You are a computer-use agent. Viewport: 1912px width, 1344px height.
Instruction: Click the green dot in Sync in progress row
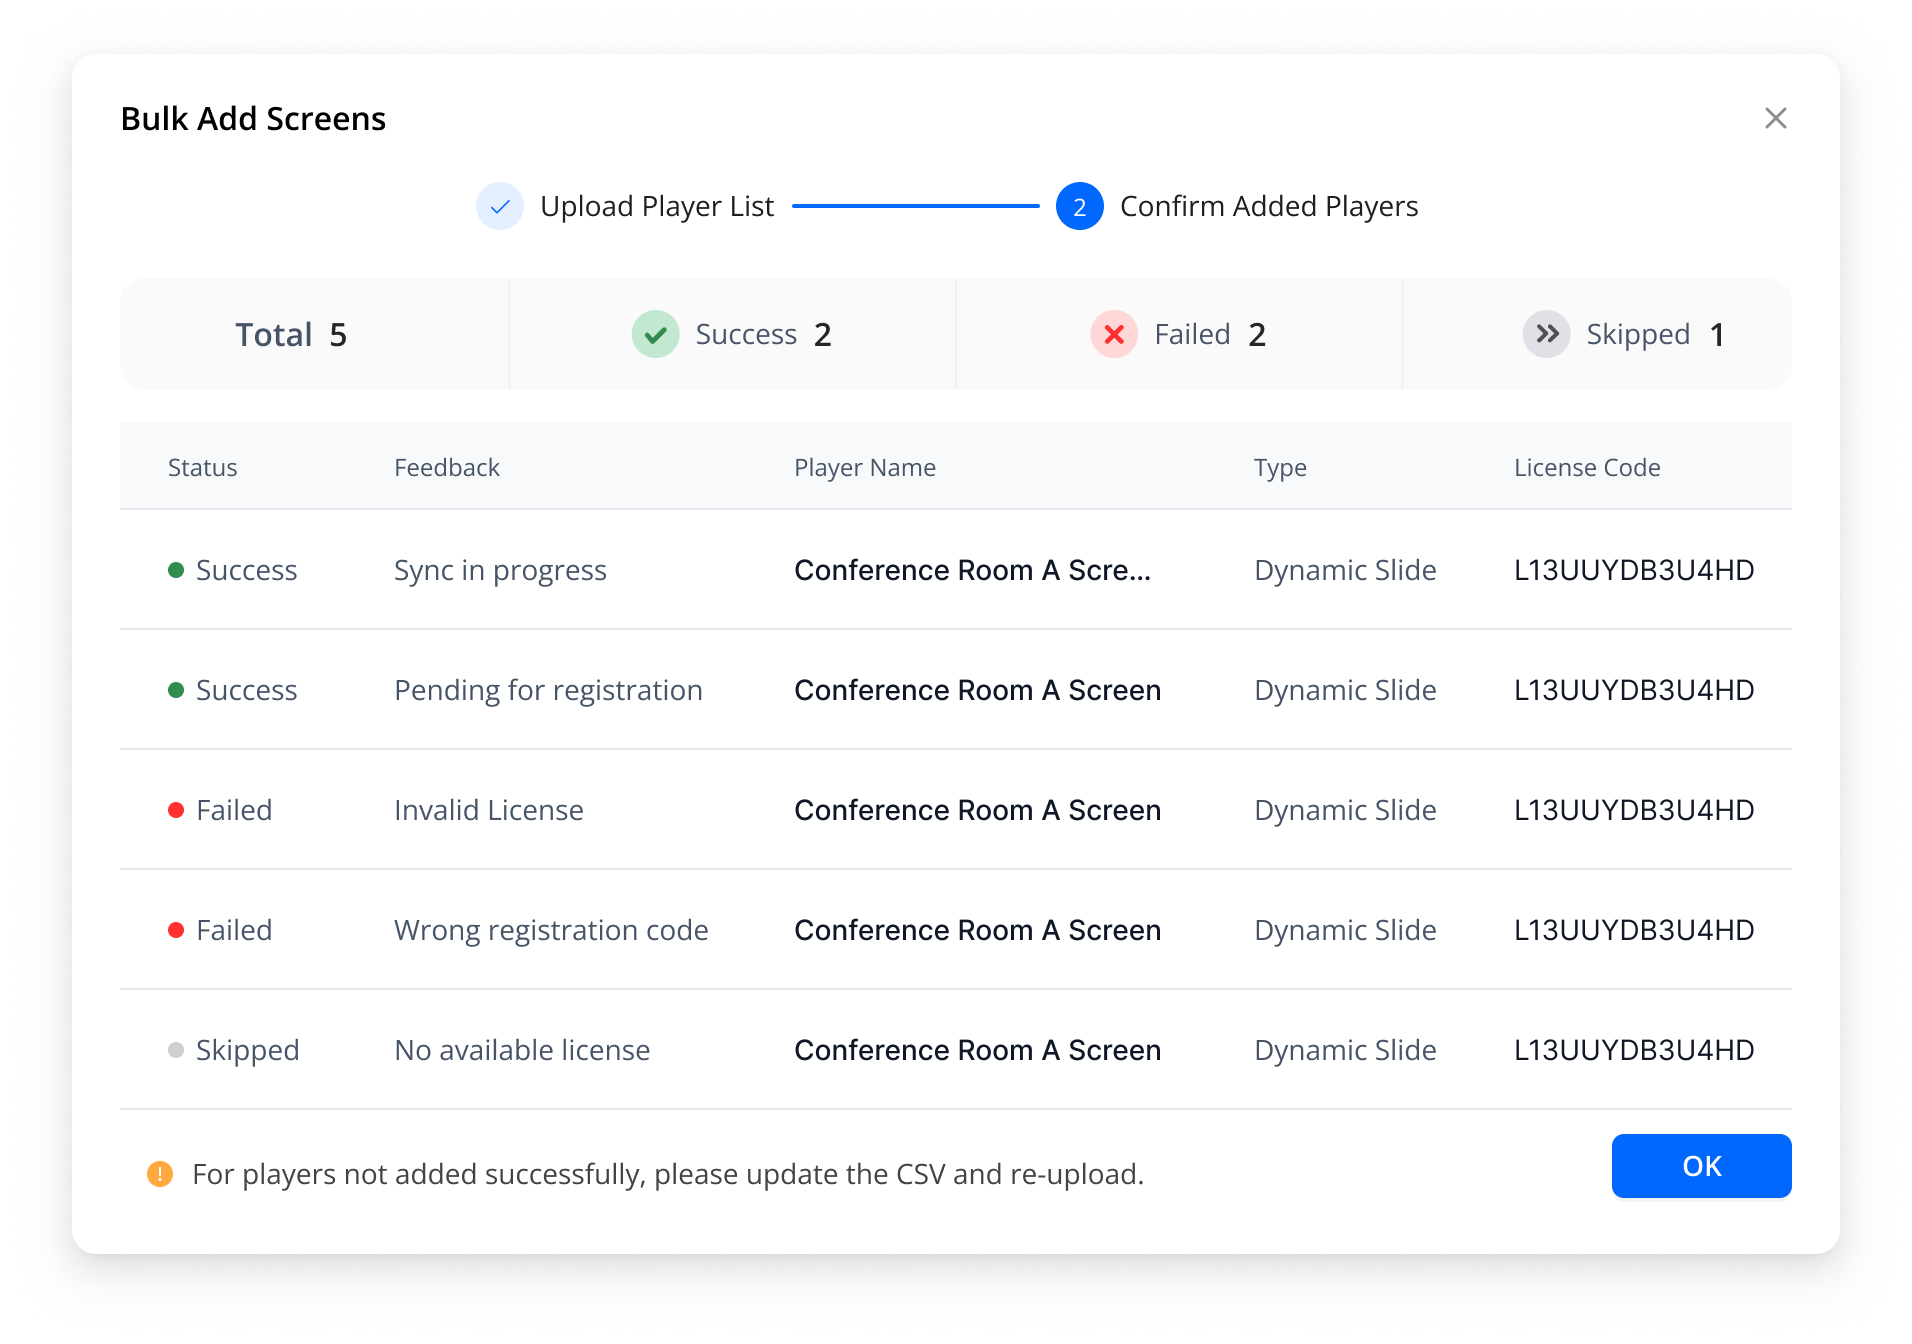pyautogui.click(x=176, y=570)
